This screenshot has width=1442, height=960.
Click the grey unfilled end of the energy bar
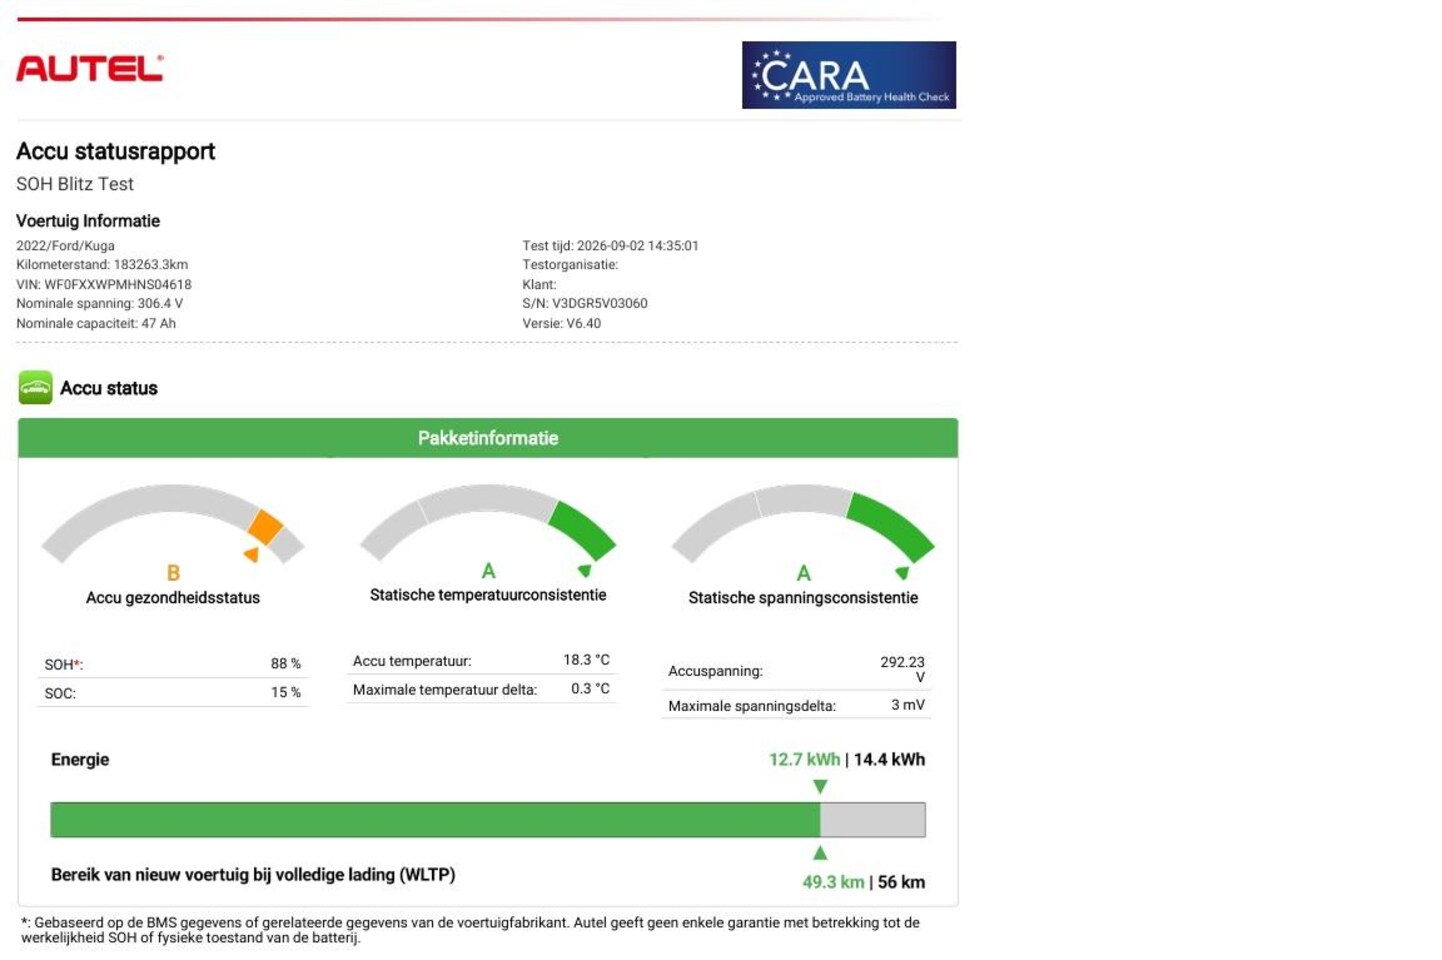[x=873, y=820]
